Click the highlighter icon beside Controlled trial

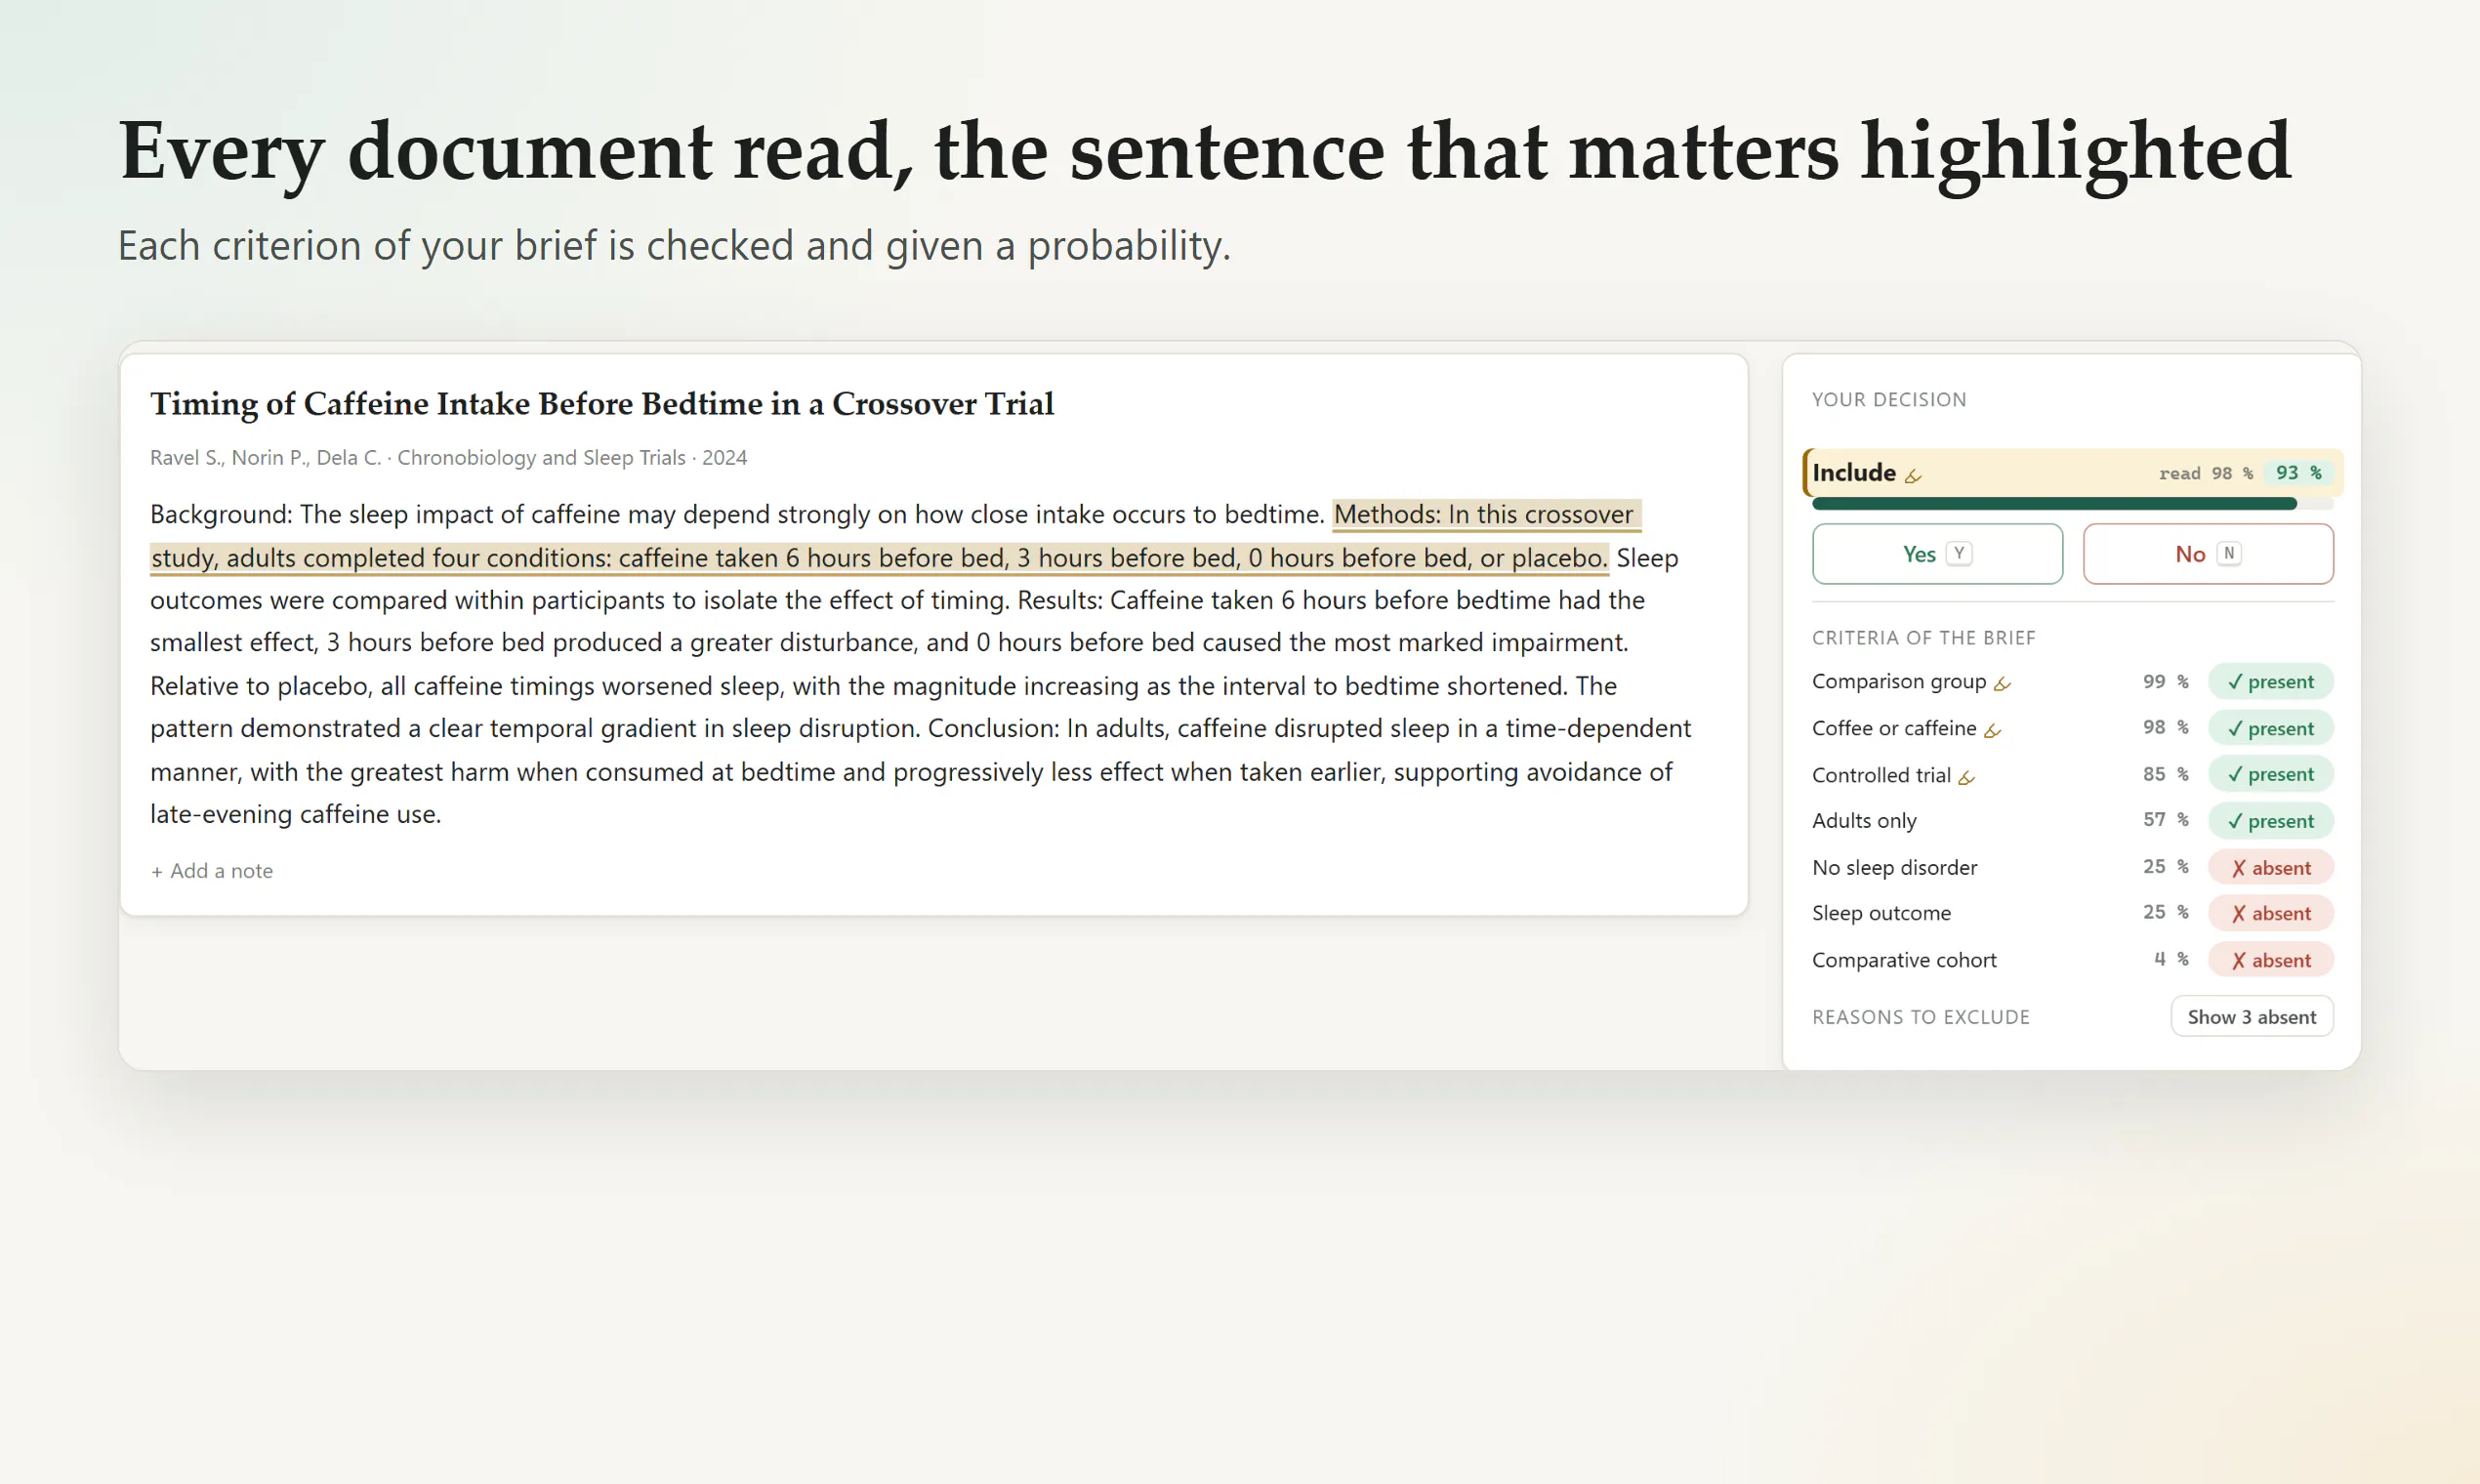(1966, 777)
